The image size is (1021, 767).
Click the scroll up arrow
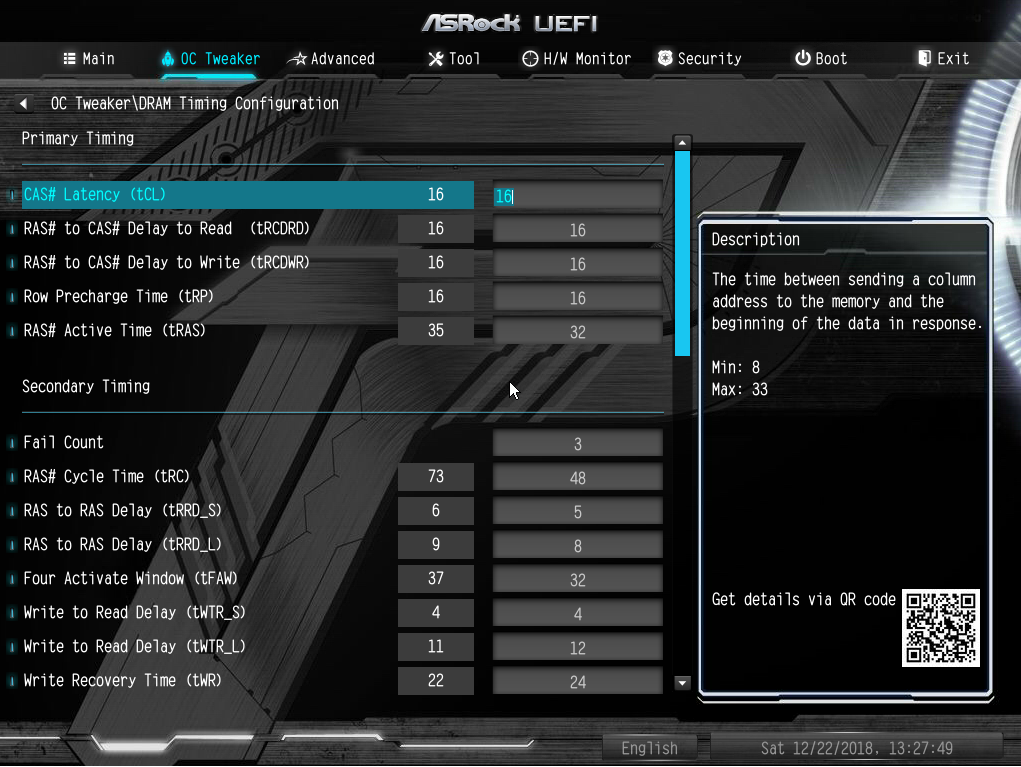click(x=682, y=143)
